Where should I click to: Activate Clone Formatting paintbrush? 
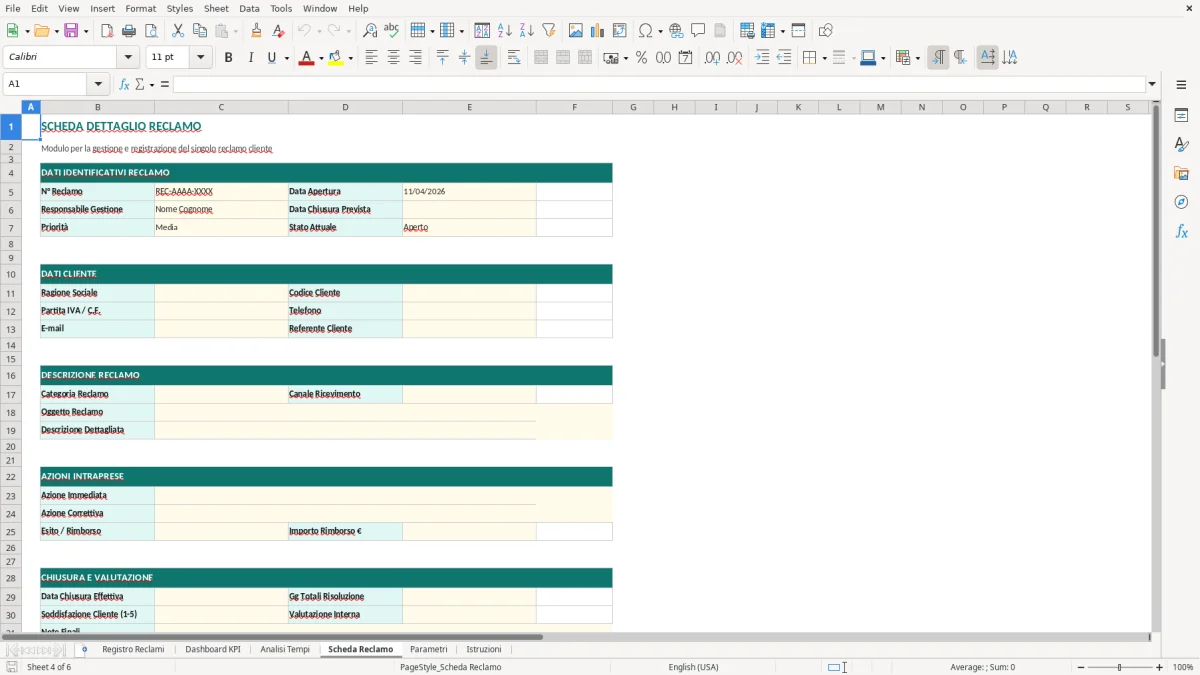(x=257, y=31)
